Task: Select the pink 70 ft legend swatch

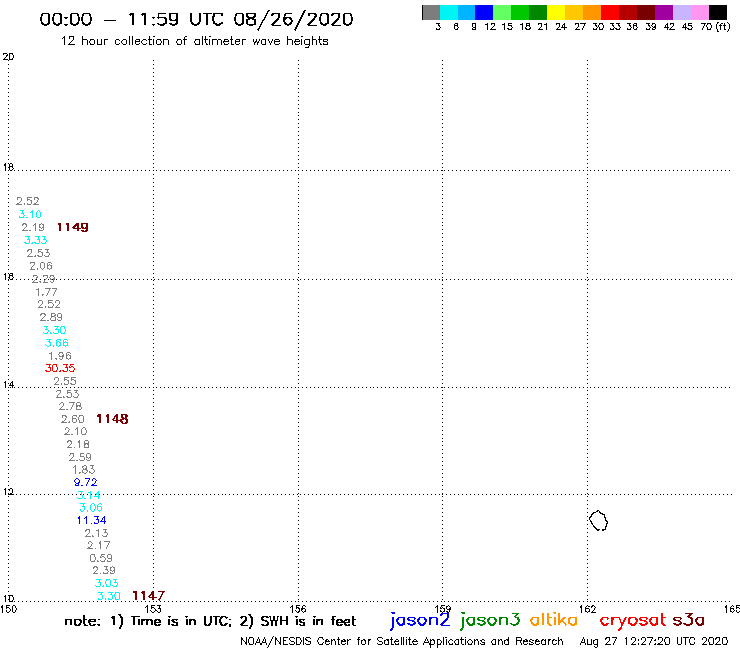Action: click(699, 12)
